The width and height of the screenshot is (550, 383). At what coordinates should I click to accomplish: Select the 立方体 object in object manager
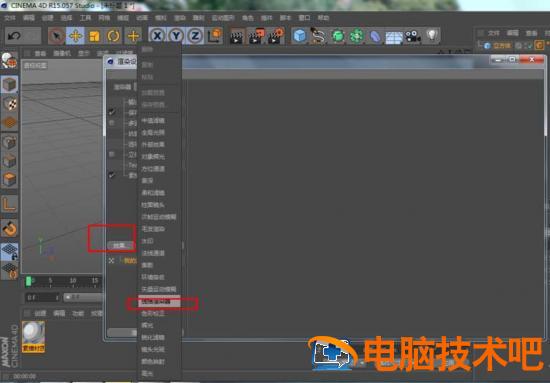coord(502,46)
